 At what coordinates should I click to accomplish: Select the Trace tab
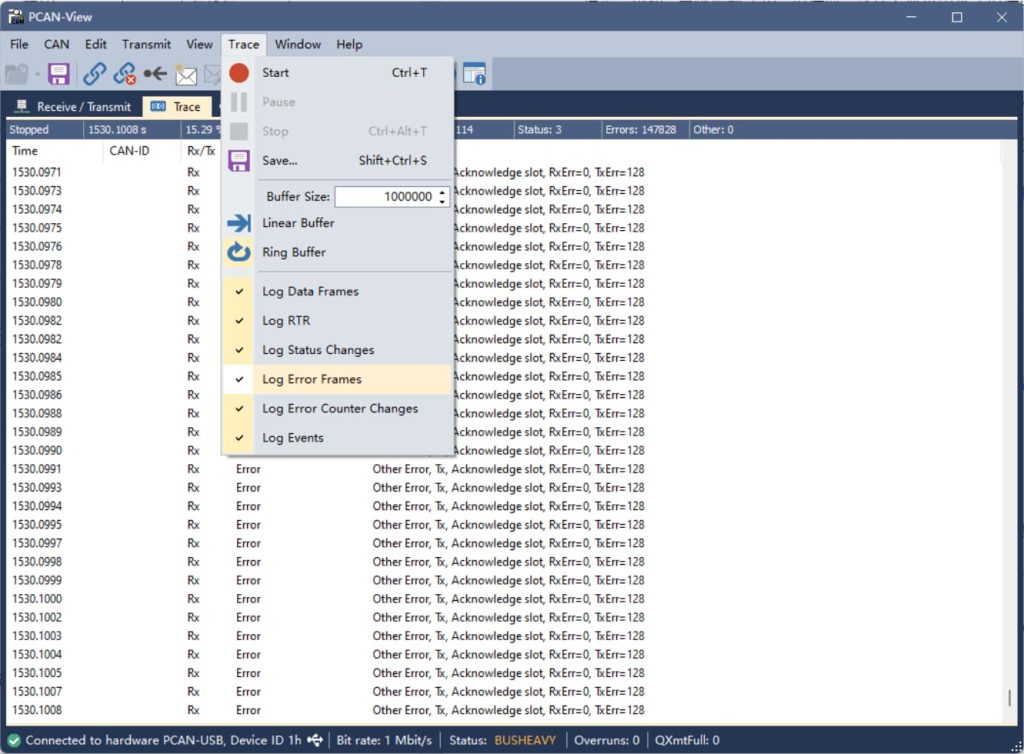(x=177, y=106)
